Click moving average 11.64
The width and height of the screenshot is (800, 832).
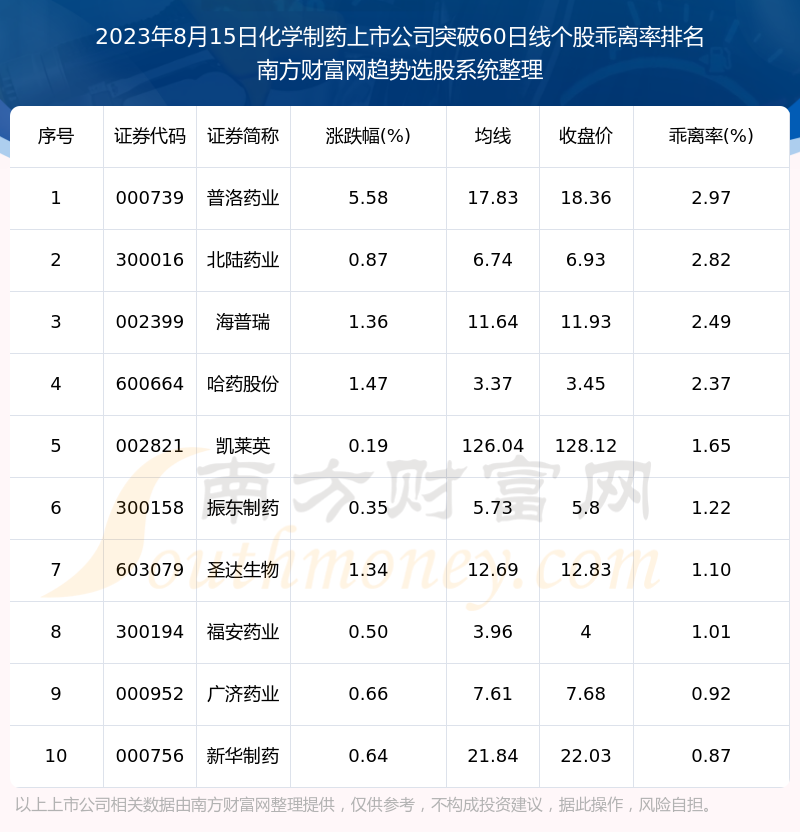(493, 322)
